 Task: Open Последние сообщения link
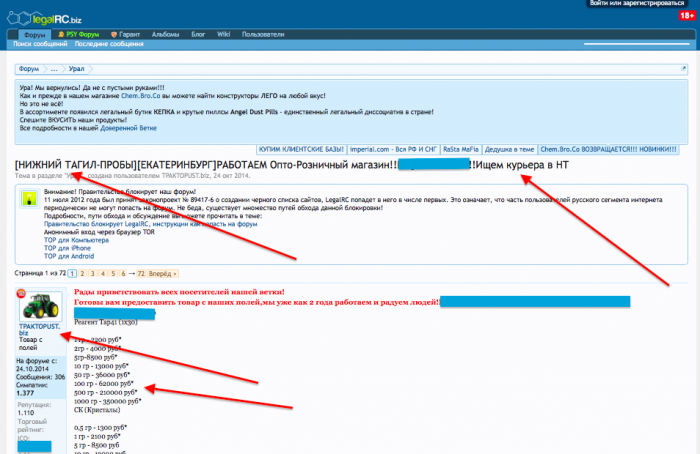tap(107, 45)
